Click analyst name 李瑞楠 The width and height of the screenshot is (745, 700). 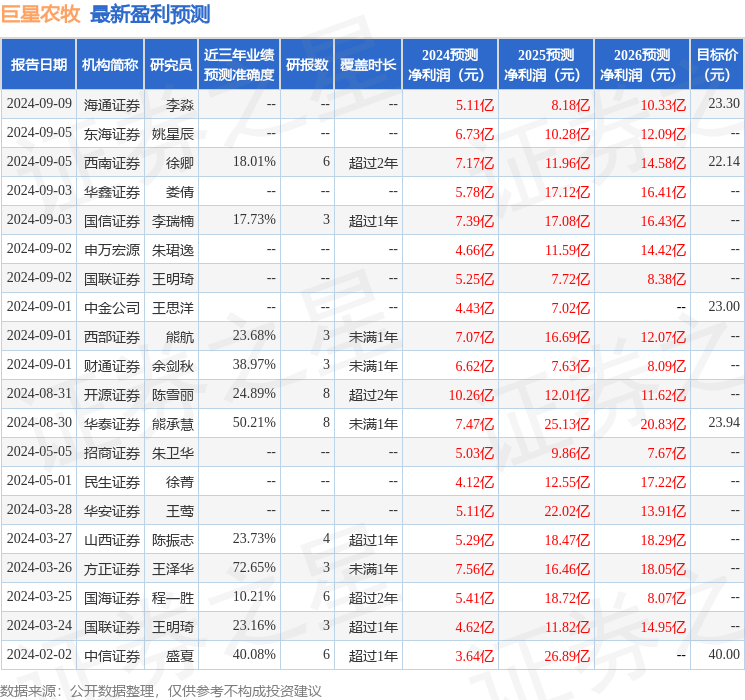coord(173,221)
